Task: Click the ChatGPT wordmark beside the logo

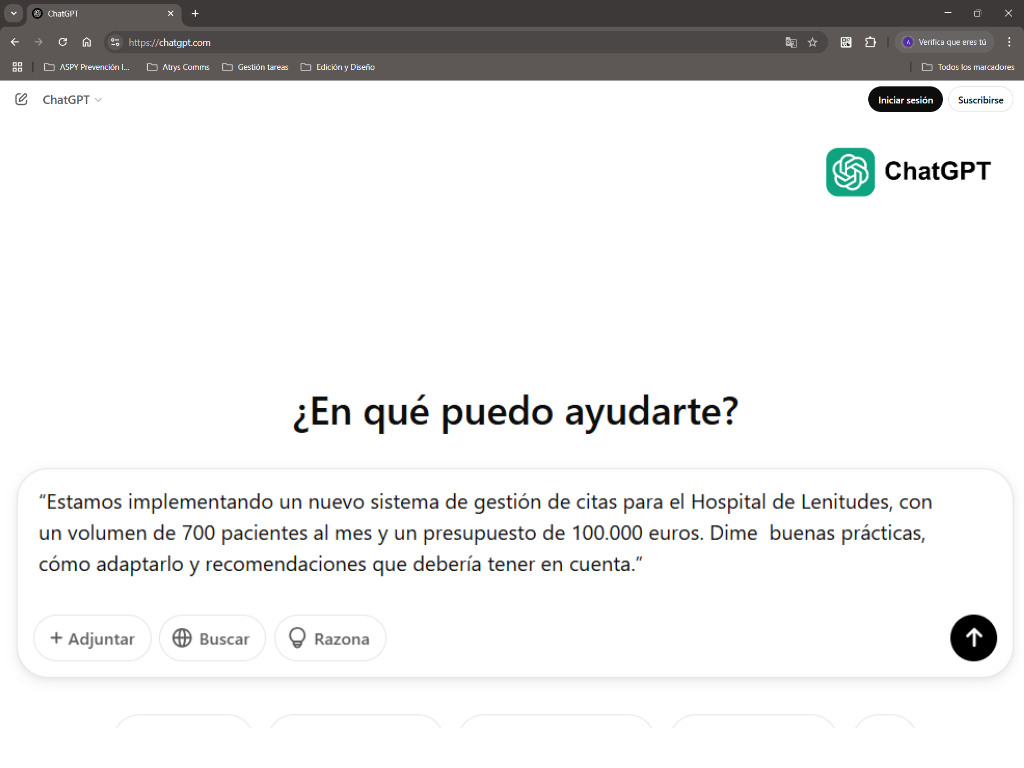Action: pyautogui.click(x=937, y=171)
